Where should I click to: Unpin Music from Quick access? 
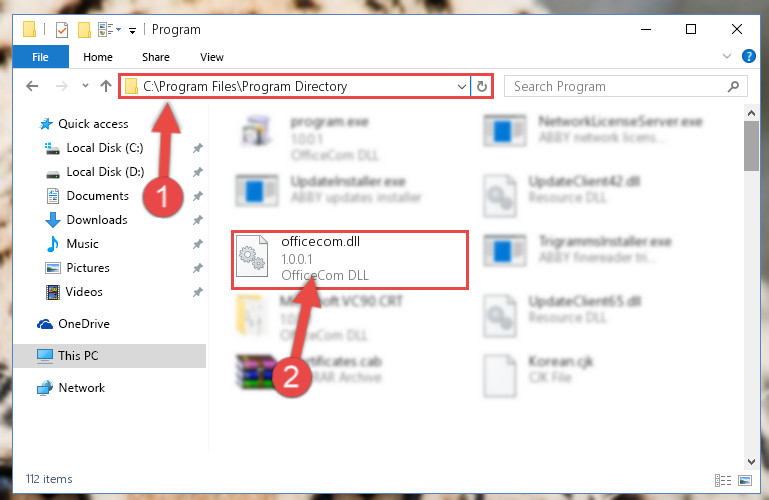198,244
